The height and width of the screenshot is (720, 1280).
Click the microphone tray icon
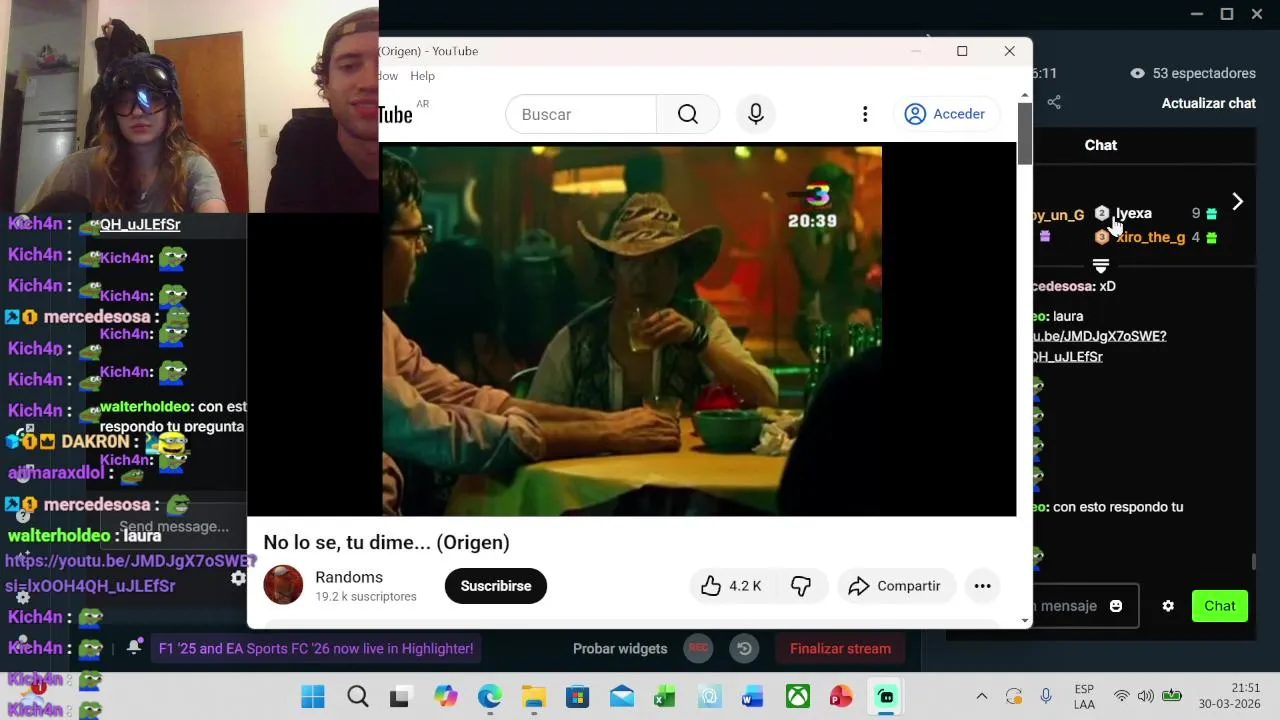pyautogui.click(x=1046, y=696)
